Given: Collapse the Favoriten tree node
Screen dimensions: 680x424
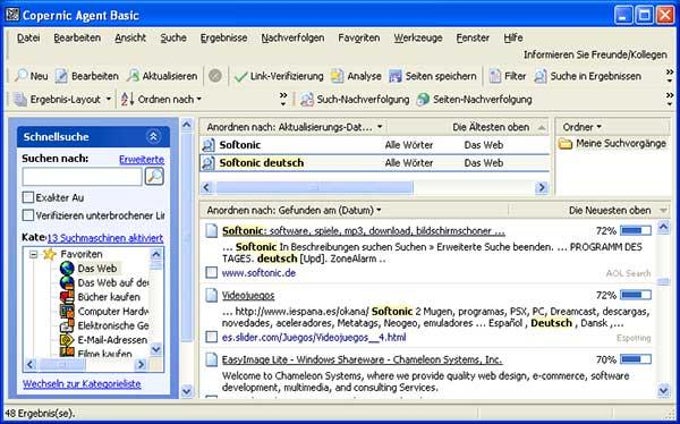Looking at the screenshot, I should coord(33,254).
